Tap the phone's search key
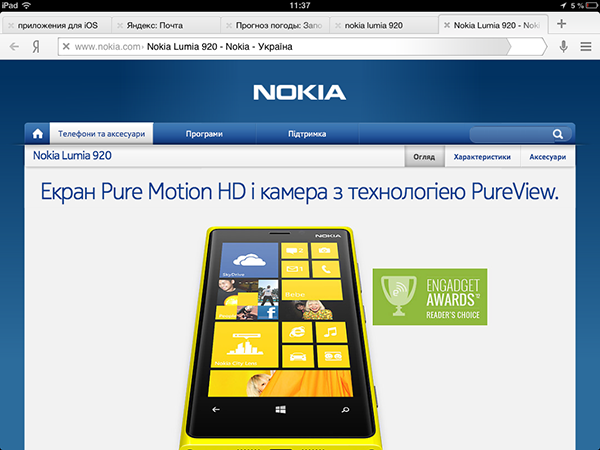The image size is (600, 450). click(x=345, y=410)
